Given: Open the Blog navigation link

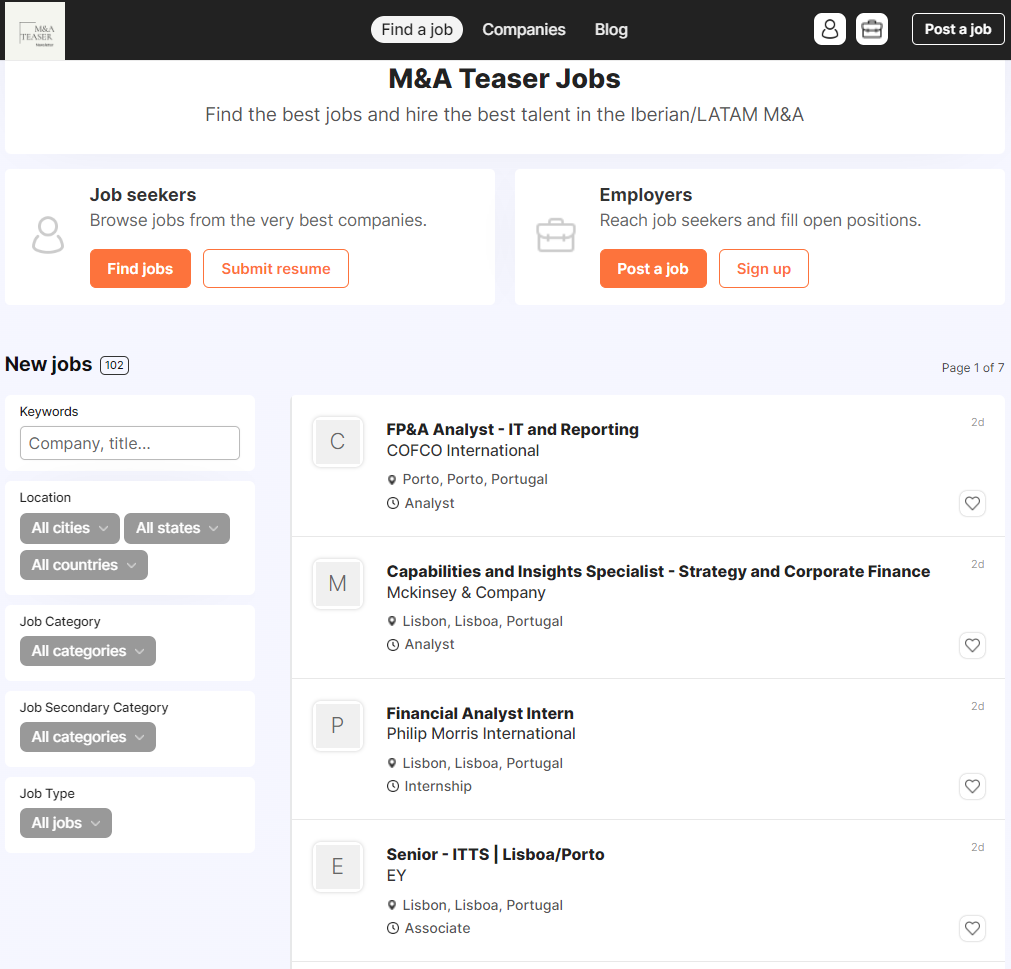Looking at the screenshot, I should click(611, 30).
